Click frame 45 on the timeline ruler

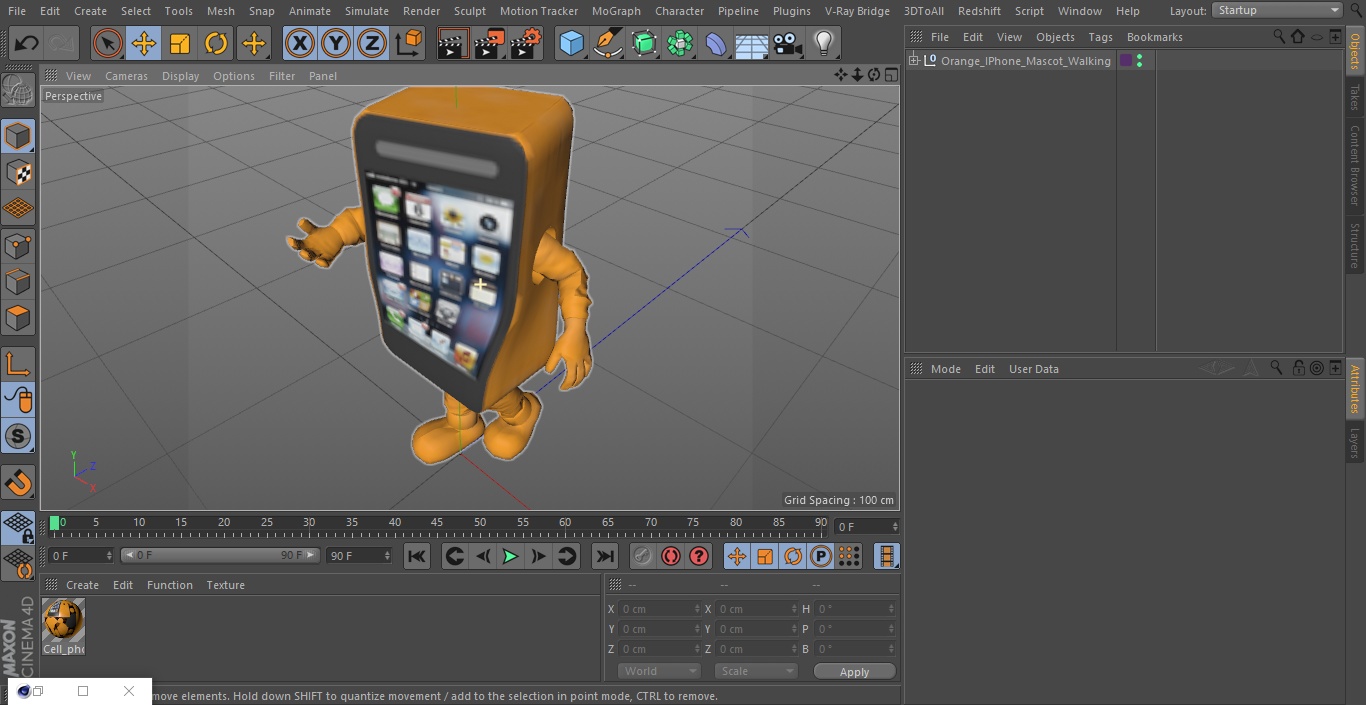click(437, 523)
